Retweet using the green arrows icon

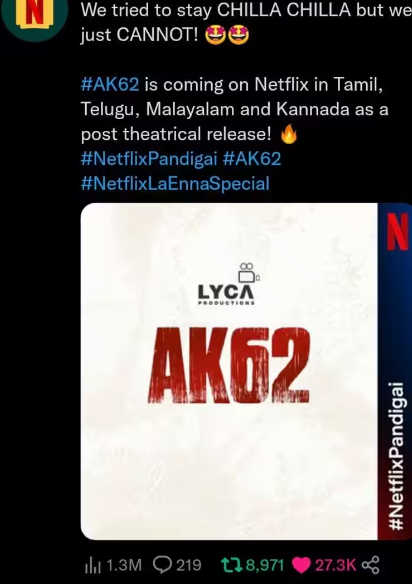pos(232,565)
